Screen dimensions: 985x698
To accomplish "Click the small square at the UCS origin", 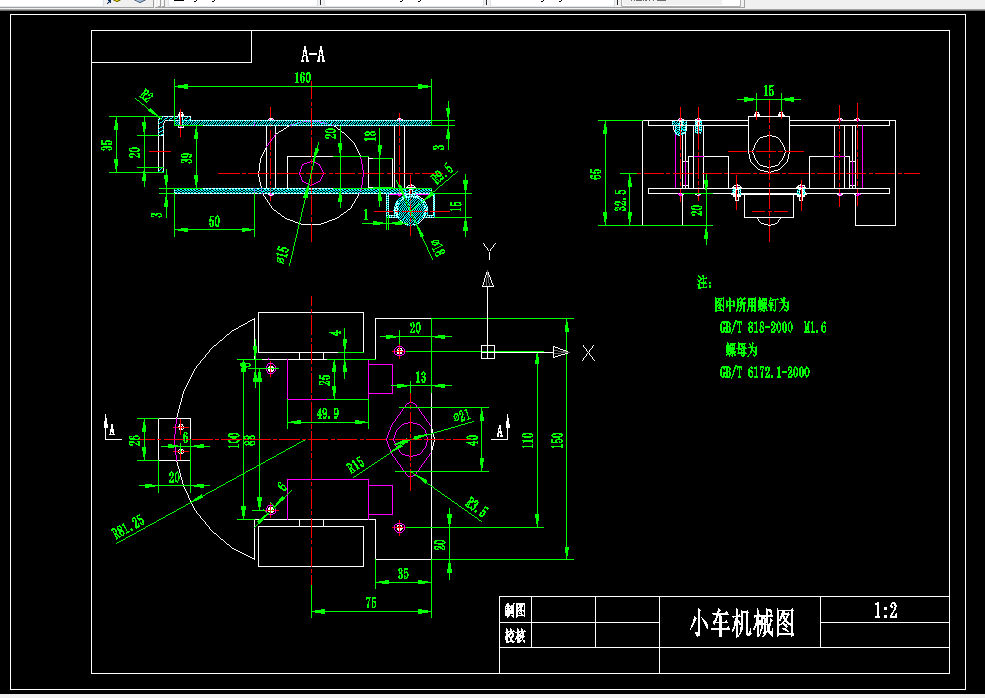I will click(x=488, y=350).
